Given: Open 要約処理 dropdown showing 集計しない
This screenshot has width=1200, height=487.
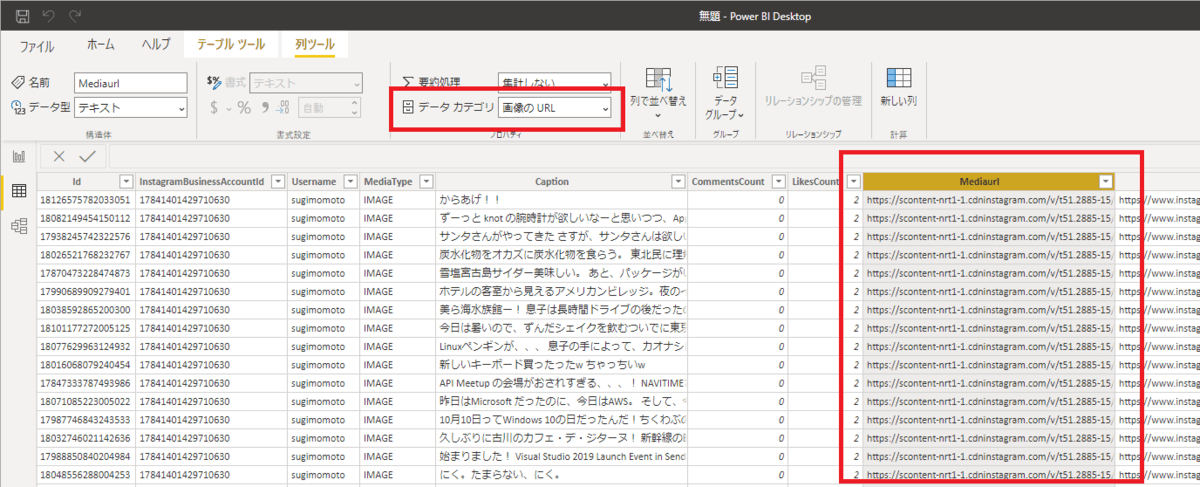Looking at the screenshot, I should (x=555, y=82).
